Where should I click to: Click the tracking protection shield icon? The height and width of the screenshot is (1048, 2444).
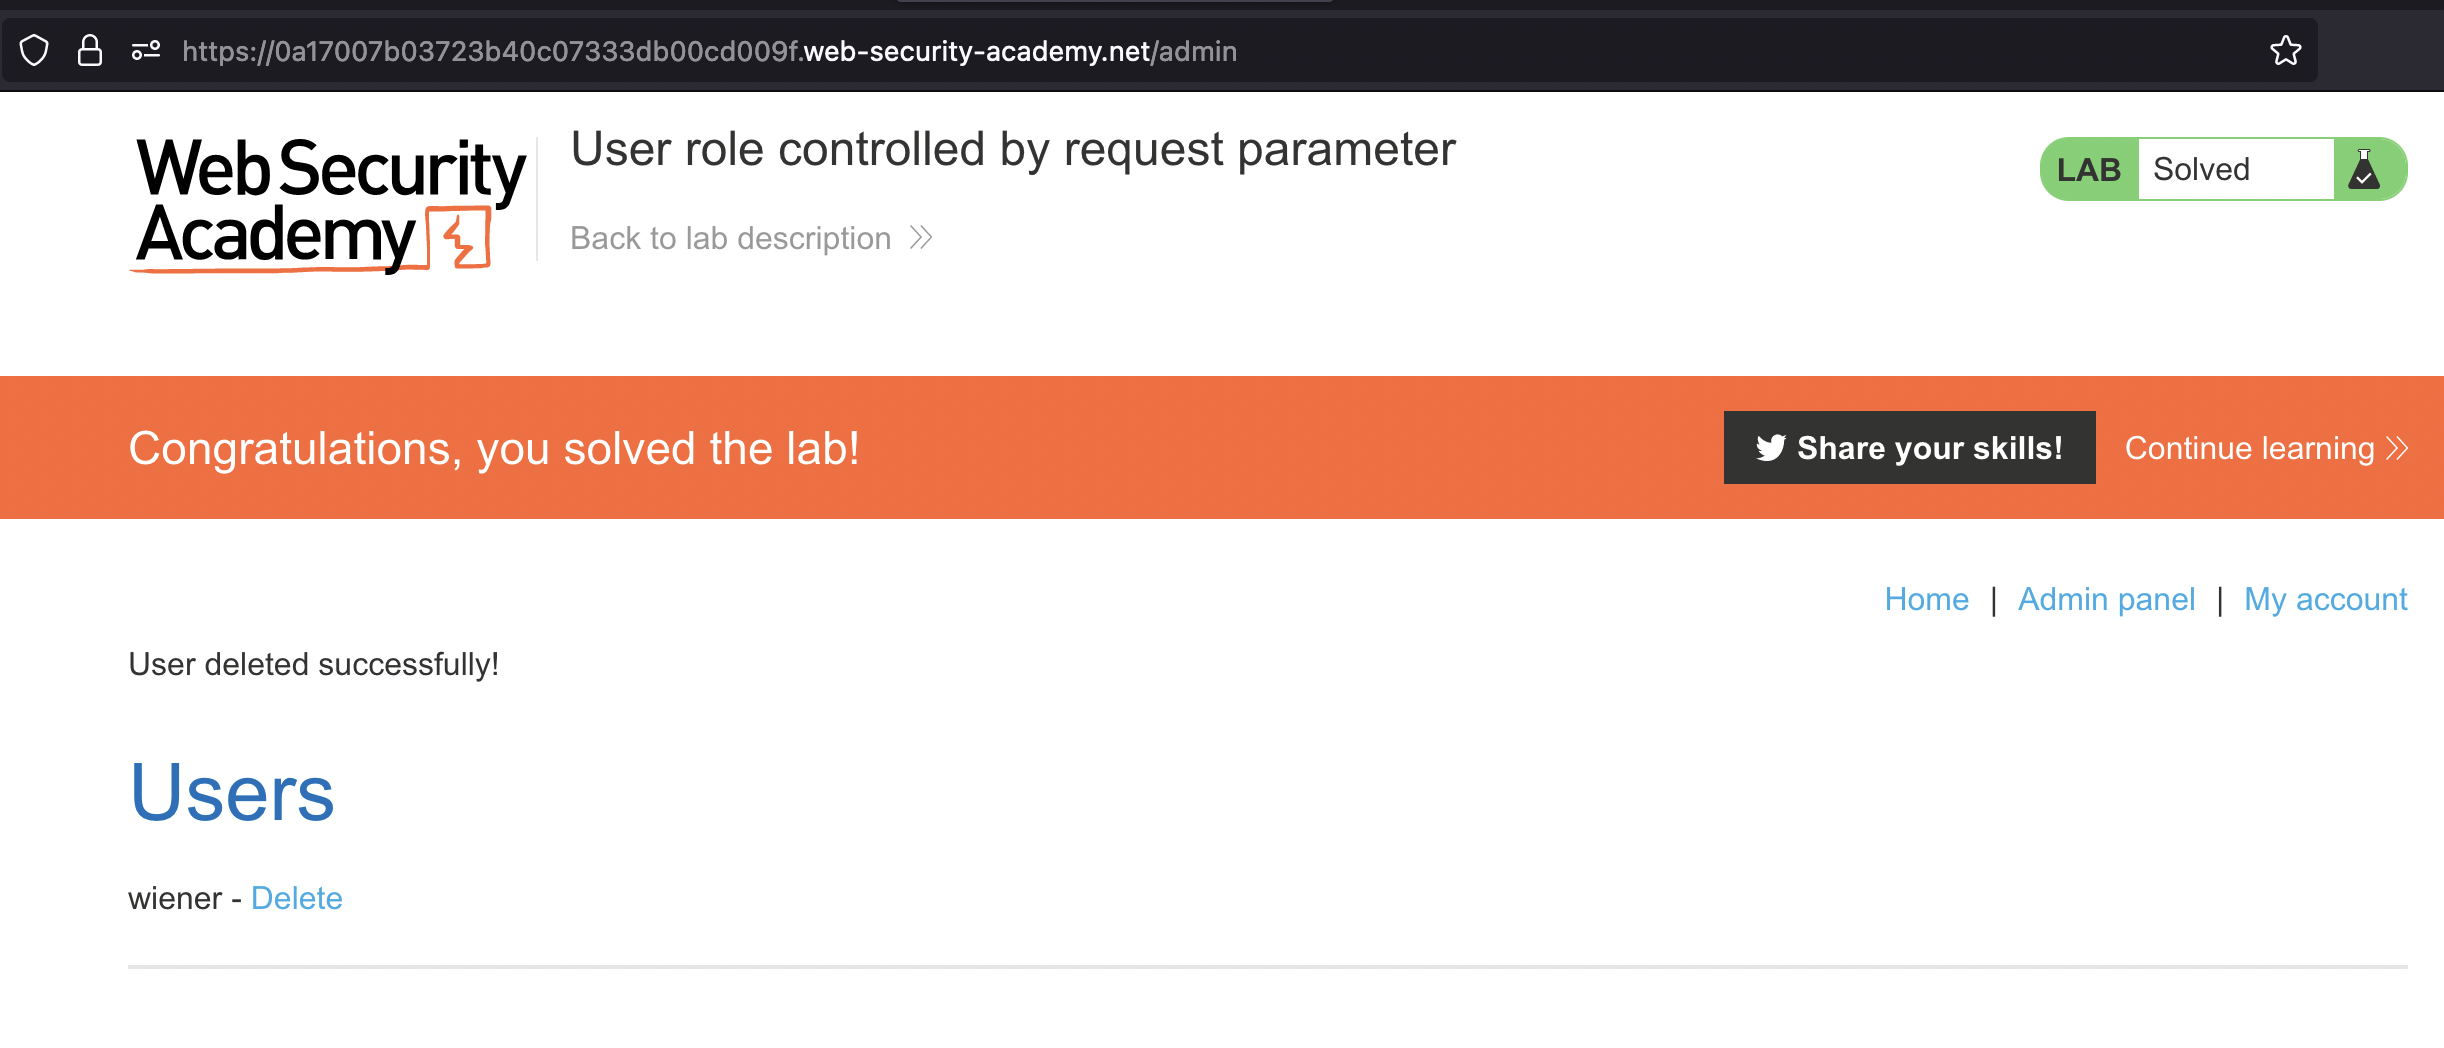34,51
